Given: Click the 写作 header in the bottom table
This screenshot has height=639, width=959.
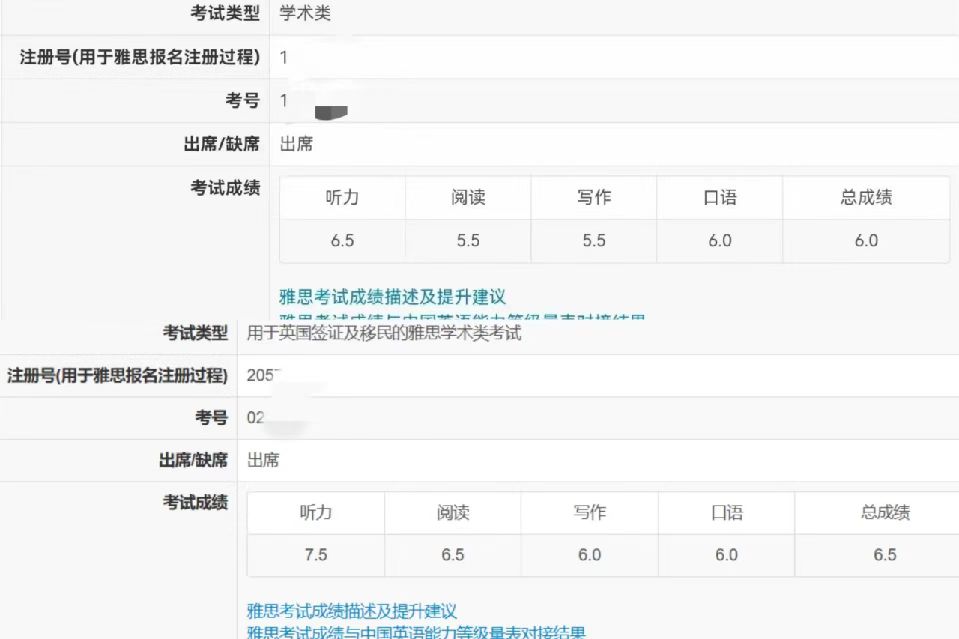Looking at the screenshot, I should click(x=589, y=513).
